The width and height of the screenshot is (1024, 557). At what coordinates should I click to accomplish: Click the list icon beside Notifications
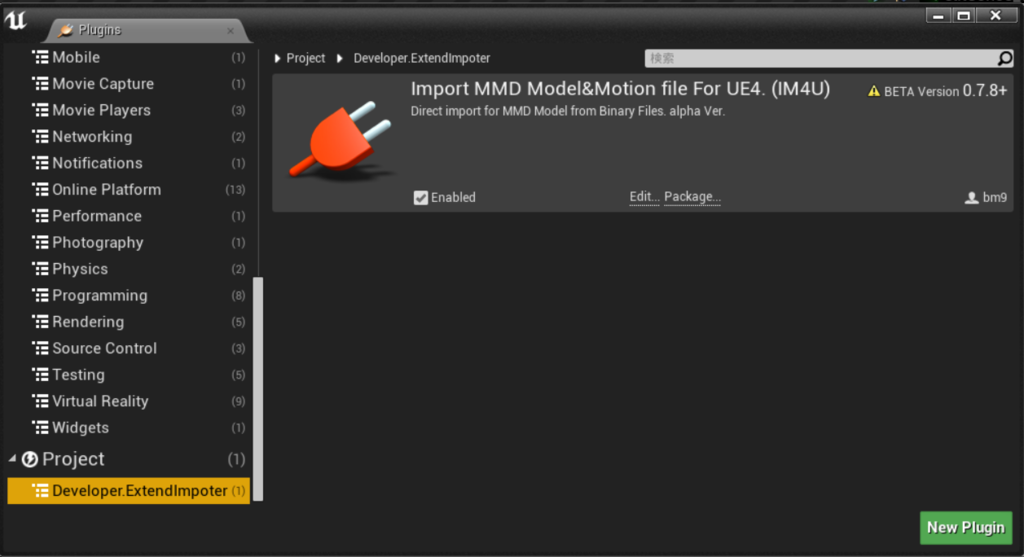40,163
